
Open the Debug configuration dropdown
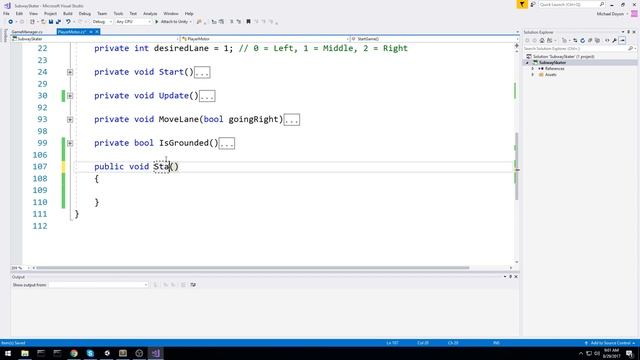(102, 22)
